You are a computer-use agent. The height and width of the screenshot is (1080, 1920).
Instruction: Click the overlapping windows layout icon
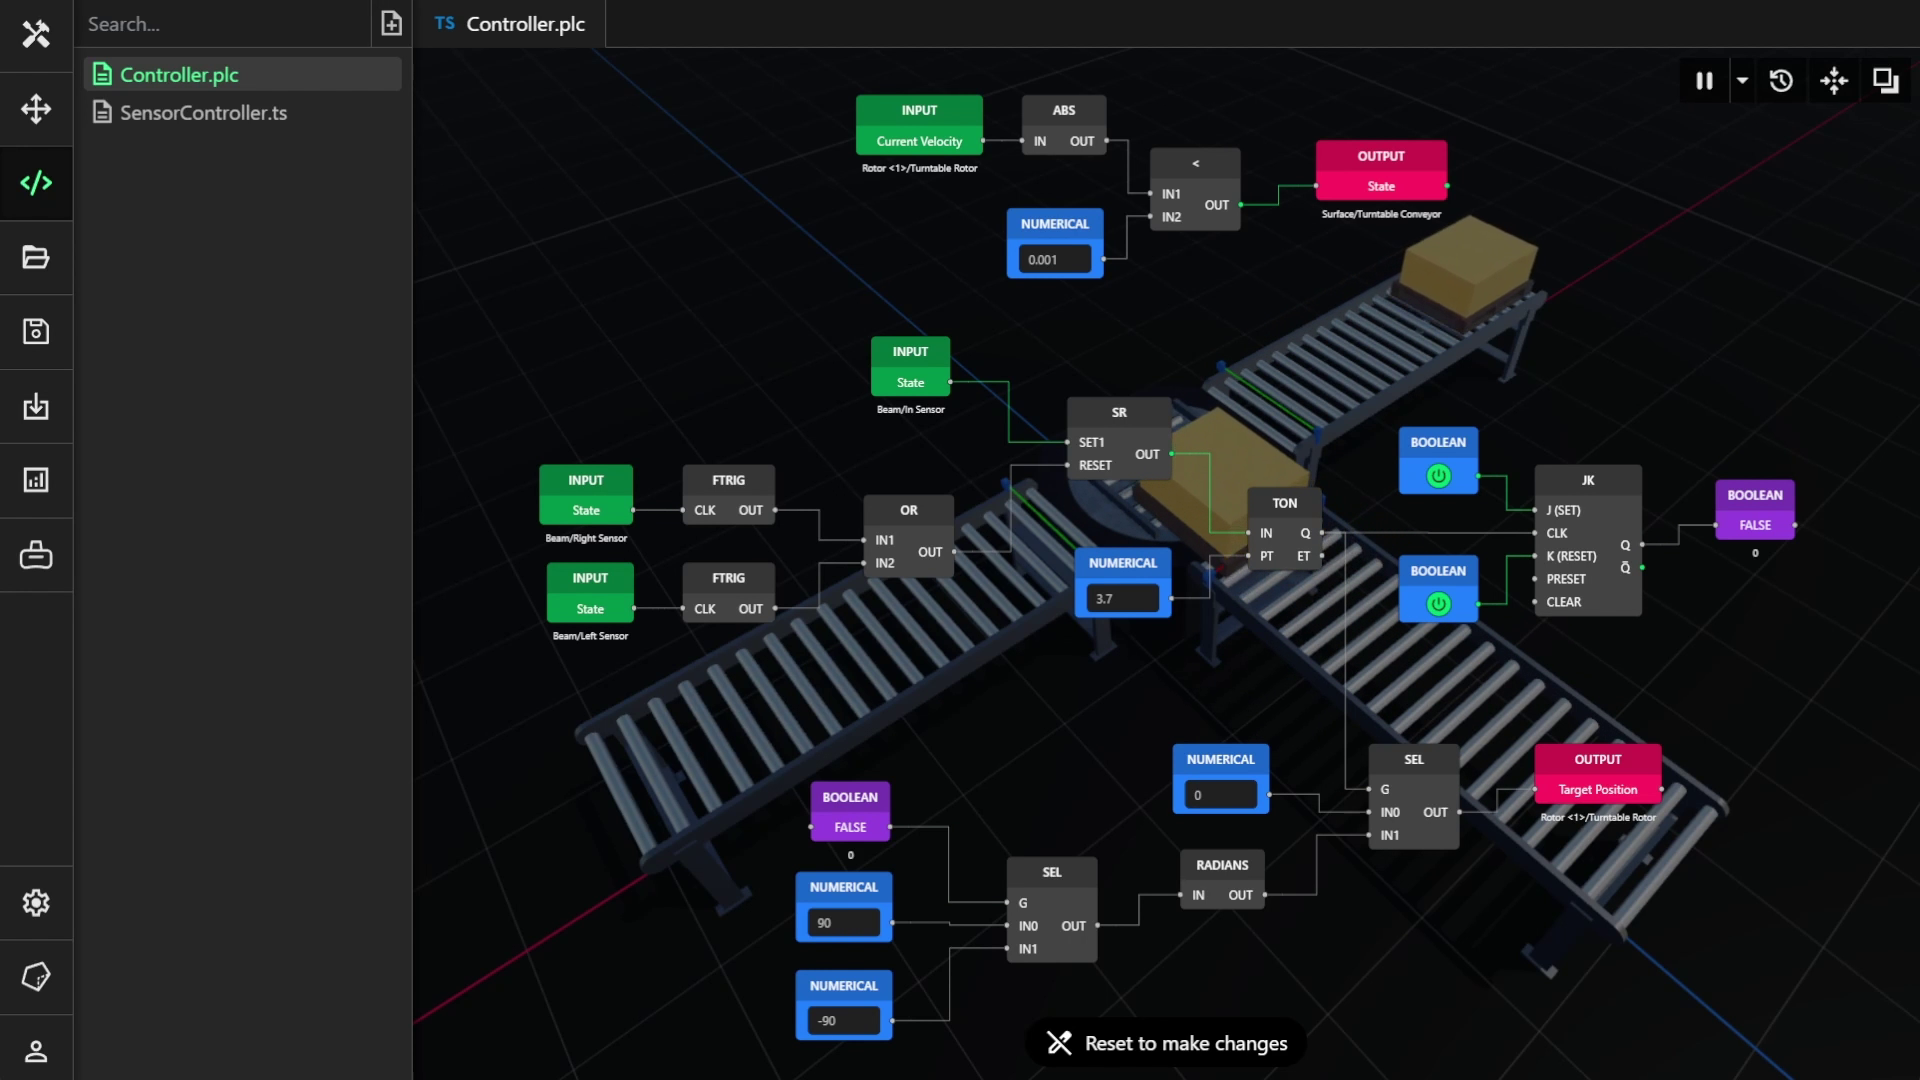1886,81
